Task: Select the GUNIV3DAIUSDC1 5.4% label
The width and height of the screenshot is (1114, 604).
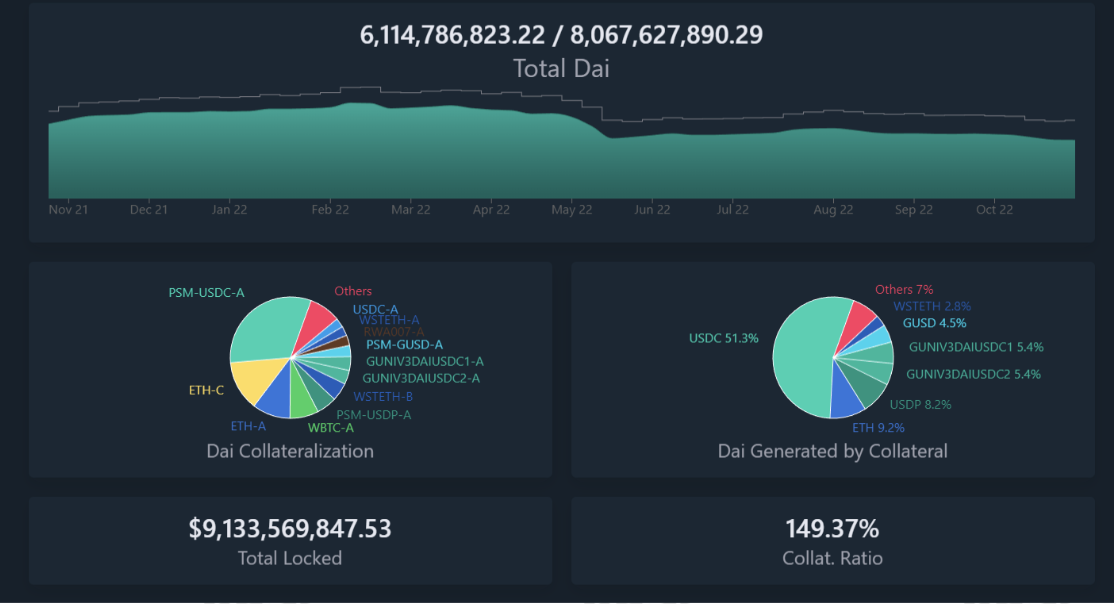Action: (x=976, y=347)
